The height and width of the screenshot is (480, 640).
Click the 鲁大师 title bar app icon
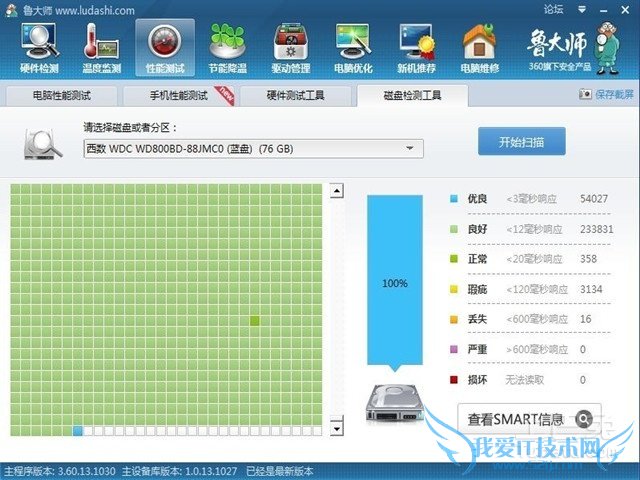11,10
